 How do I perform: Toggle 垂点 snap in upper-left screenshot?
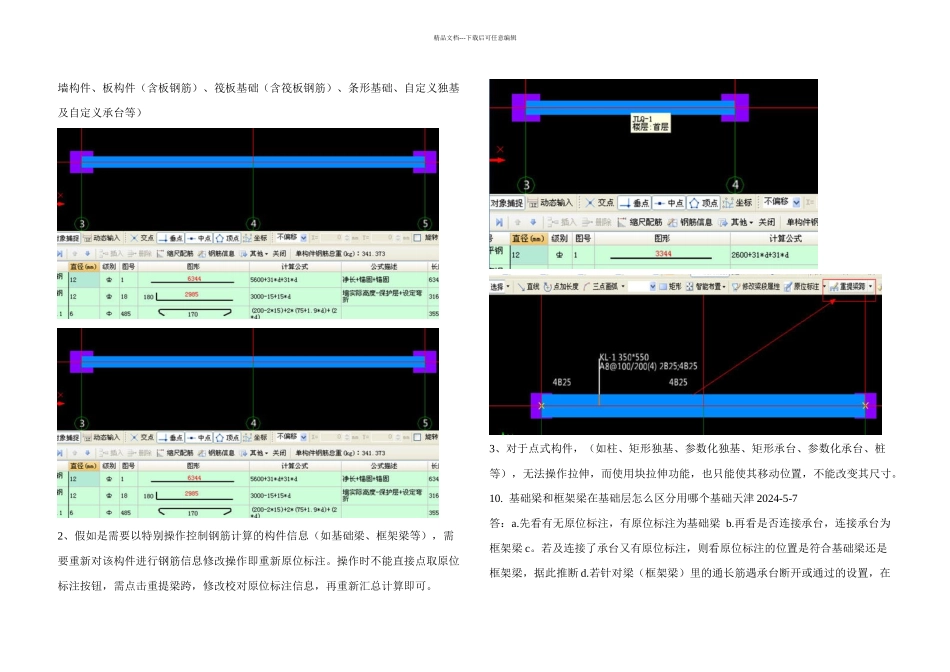(x=170, y=238)
